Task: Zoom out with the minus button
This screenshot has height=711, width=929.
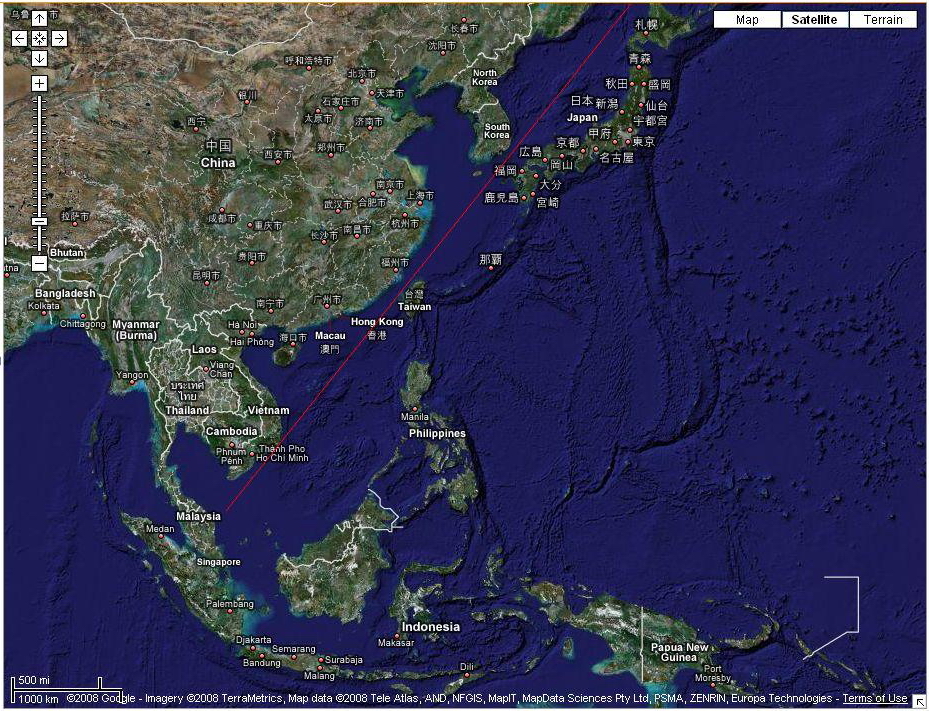Action: click(x=39, y=263)
